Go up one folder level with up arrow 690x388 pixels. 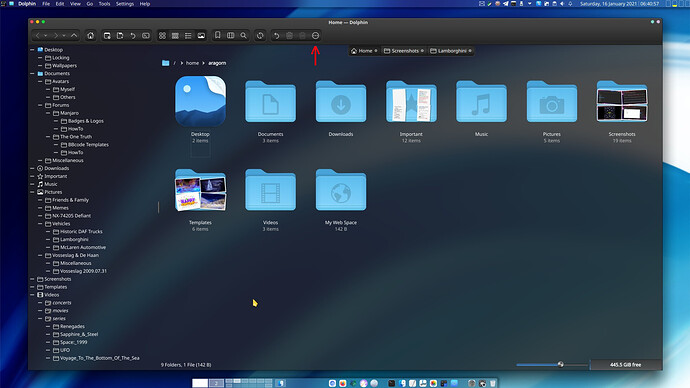click(74, 36)
